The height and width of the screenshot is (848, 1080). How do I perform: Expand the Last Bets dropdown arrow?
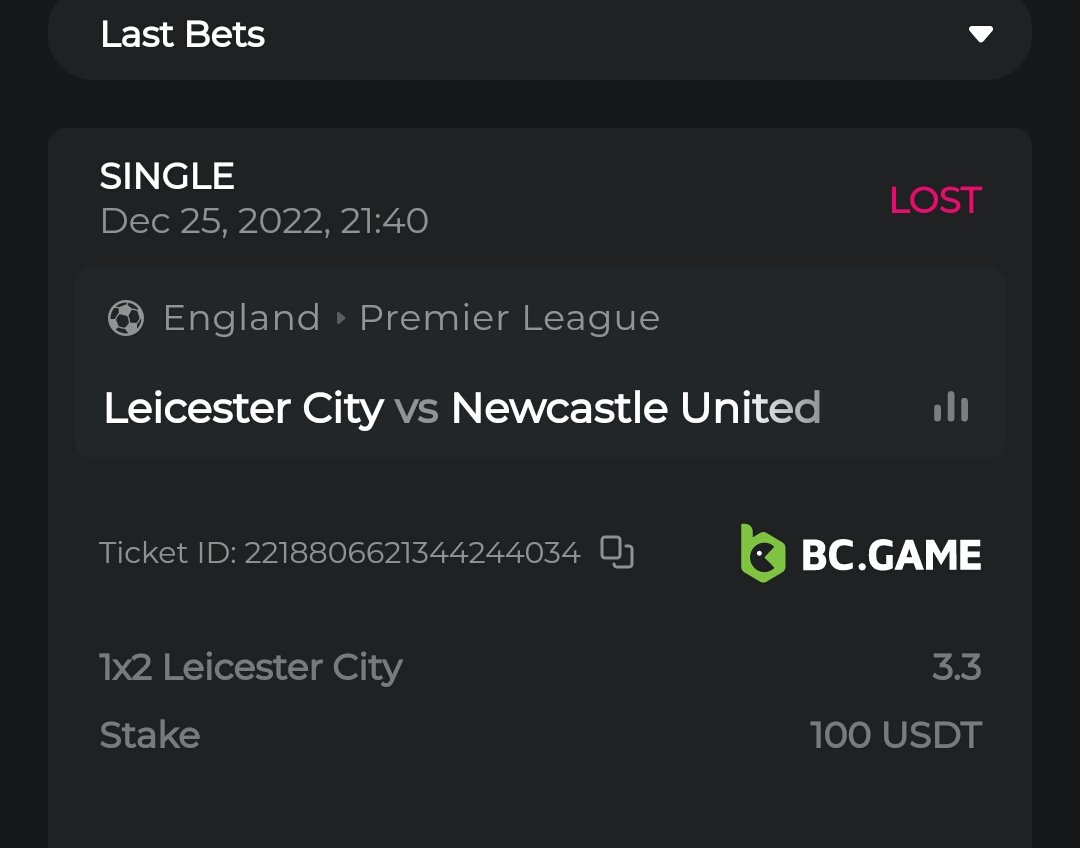[980, 35]
